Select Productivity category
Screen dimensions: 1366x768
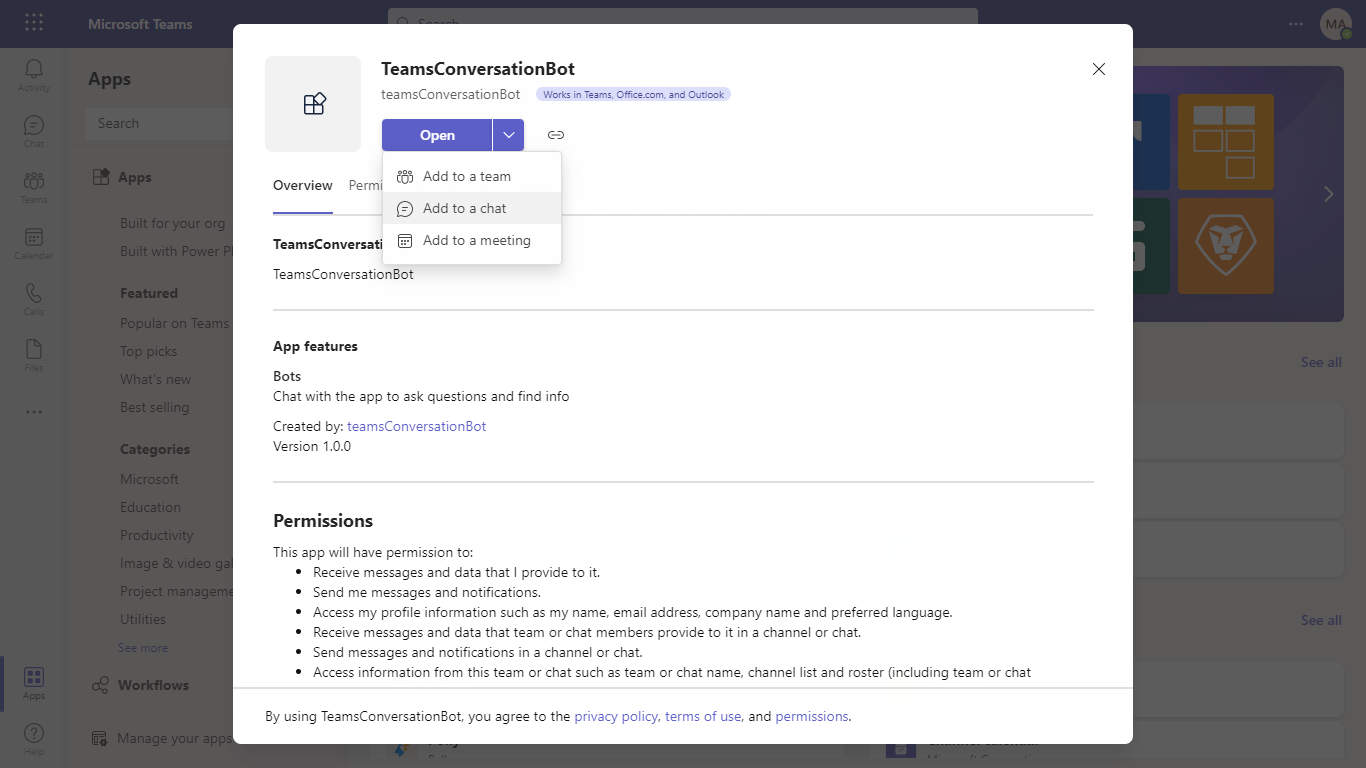coord(156,535)
